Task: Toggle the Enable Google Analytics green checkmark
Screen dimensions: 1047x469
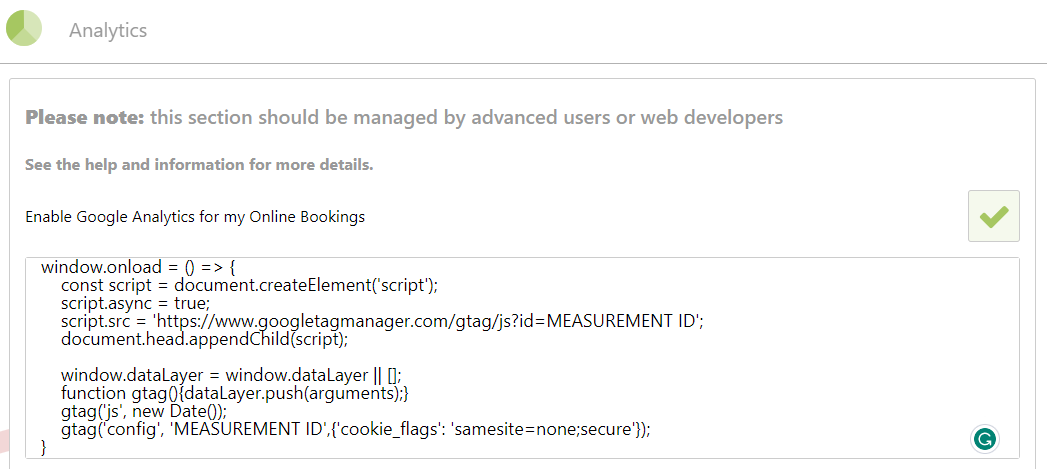Action: [994, 216]
